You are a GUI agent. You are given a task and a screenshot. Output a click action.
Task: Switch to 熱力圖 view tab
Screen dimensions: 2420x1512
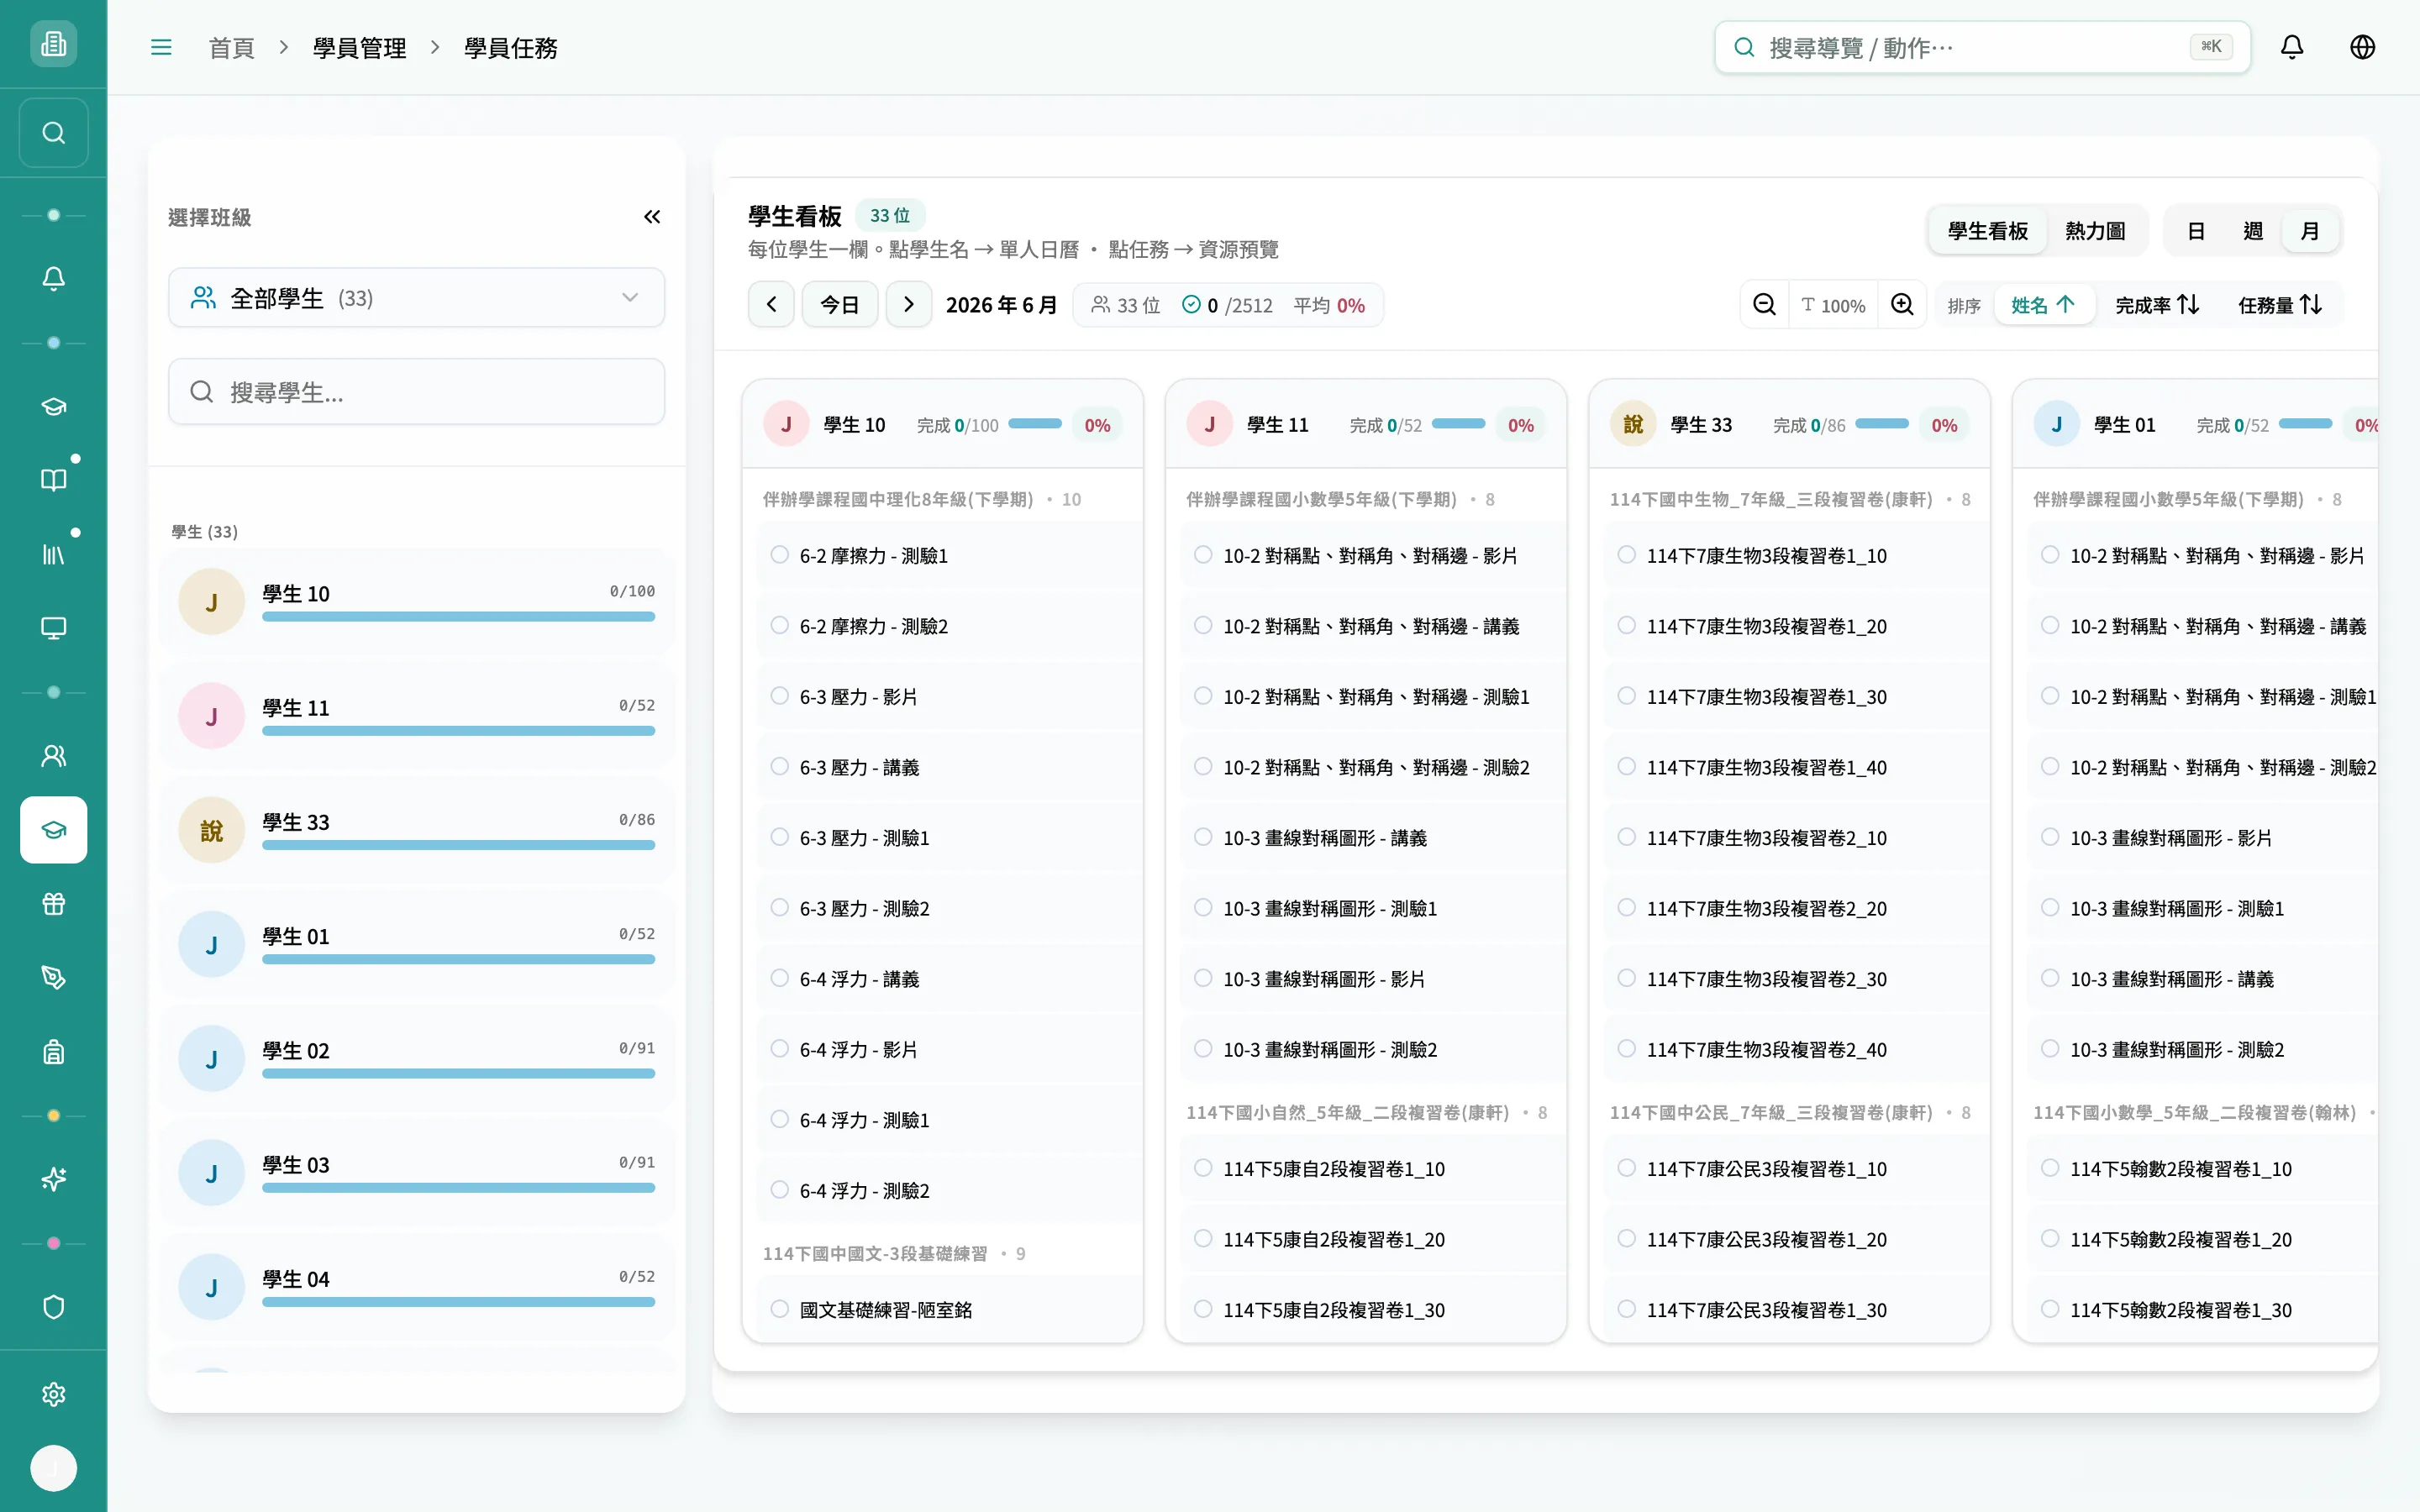pyautogui.click(x=2094, y=231)
